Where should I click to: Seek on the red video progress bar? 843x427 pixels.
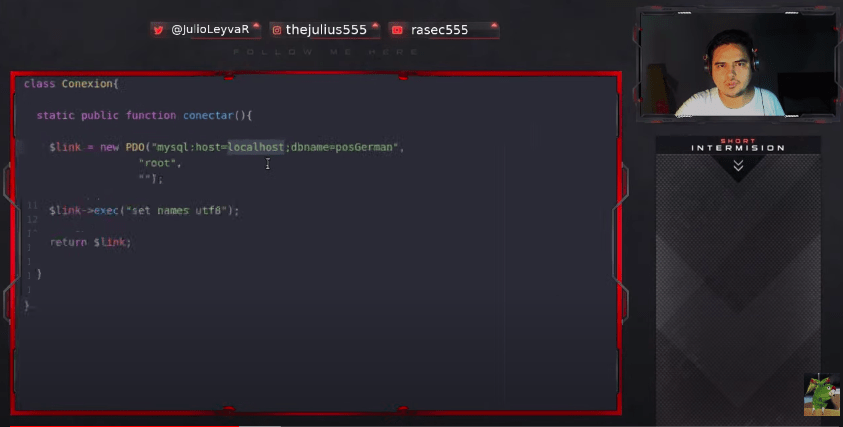click(x=120, y=425)
